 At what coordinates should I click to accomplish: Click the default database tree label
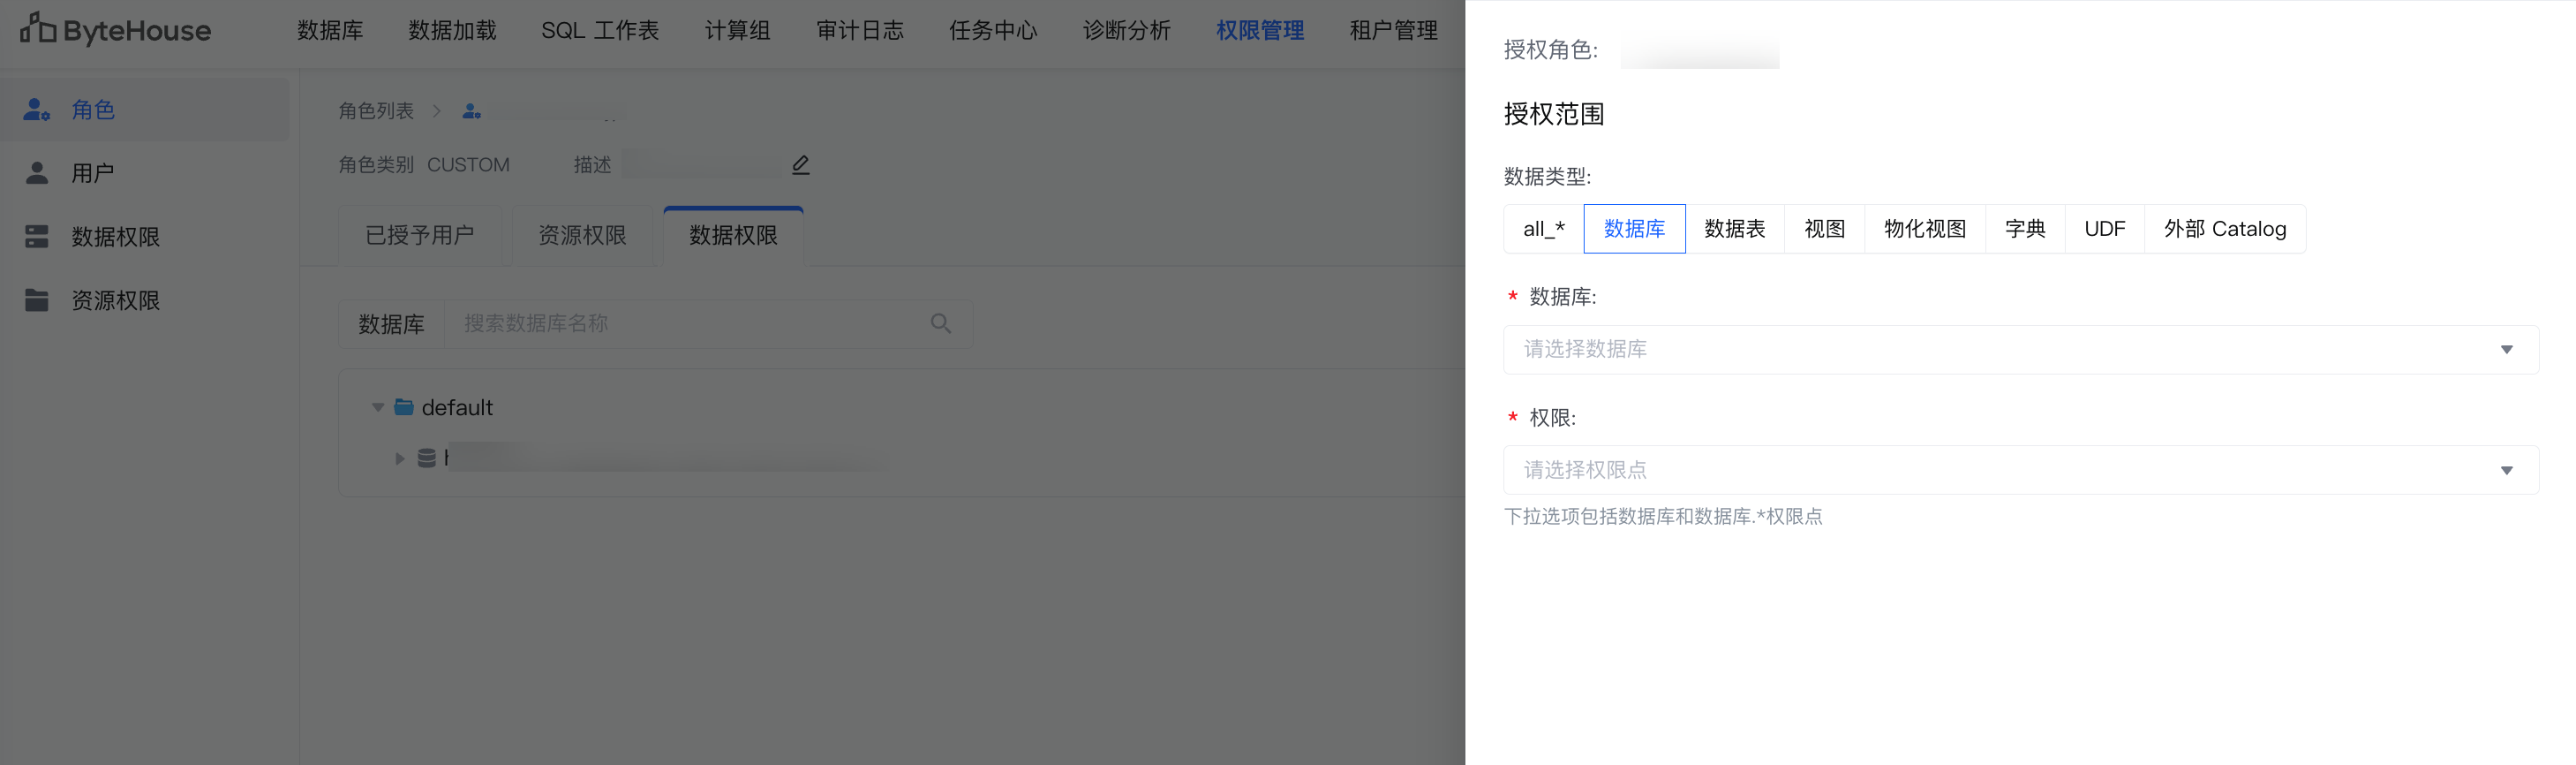457,408
